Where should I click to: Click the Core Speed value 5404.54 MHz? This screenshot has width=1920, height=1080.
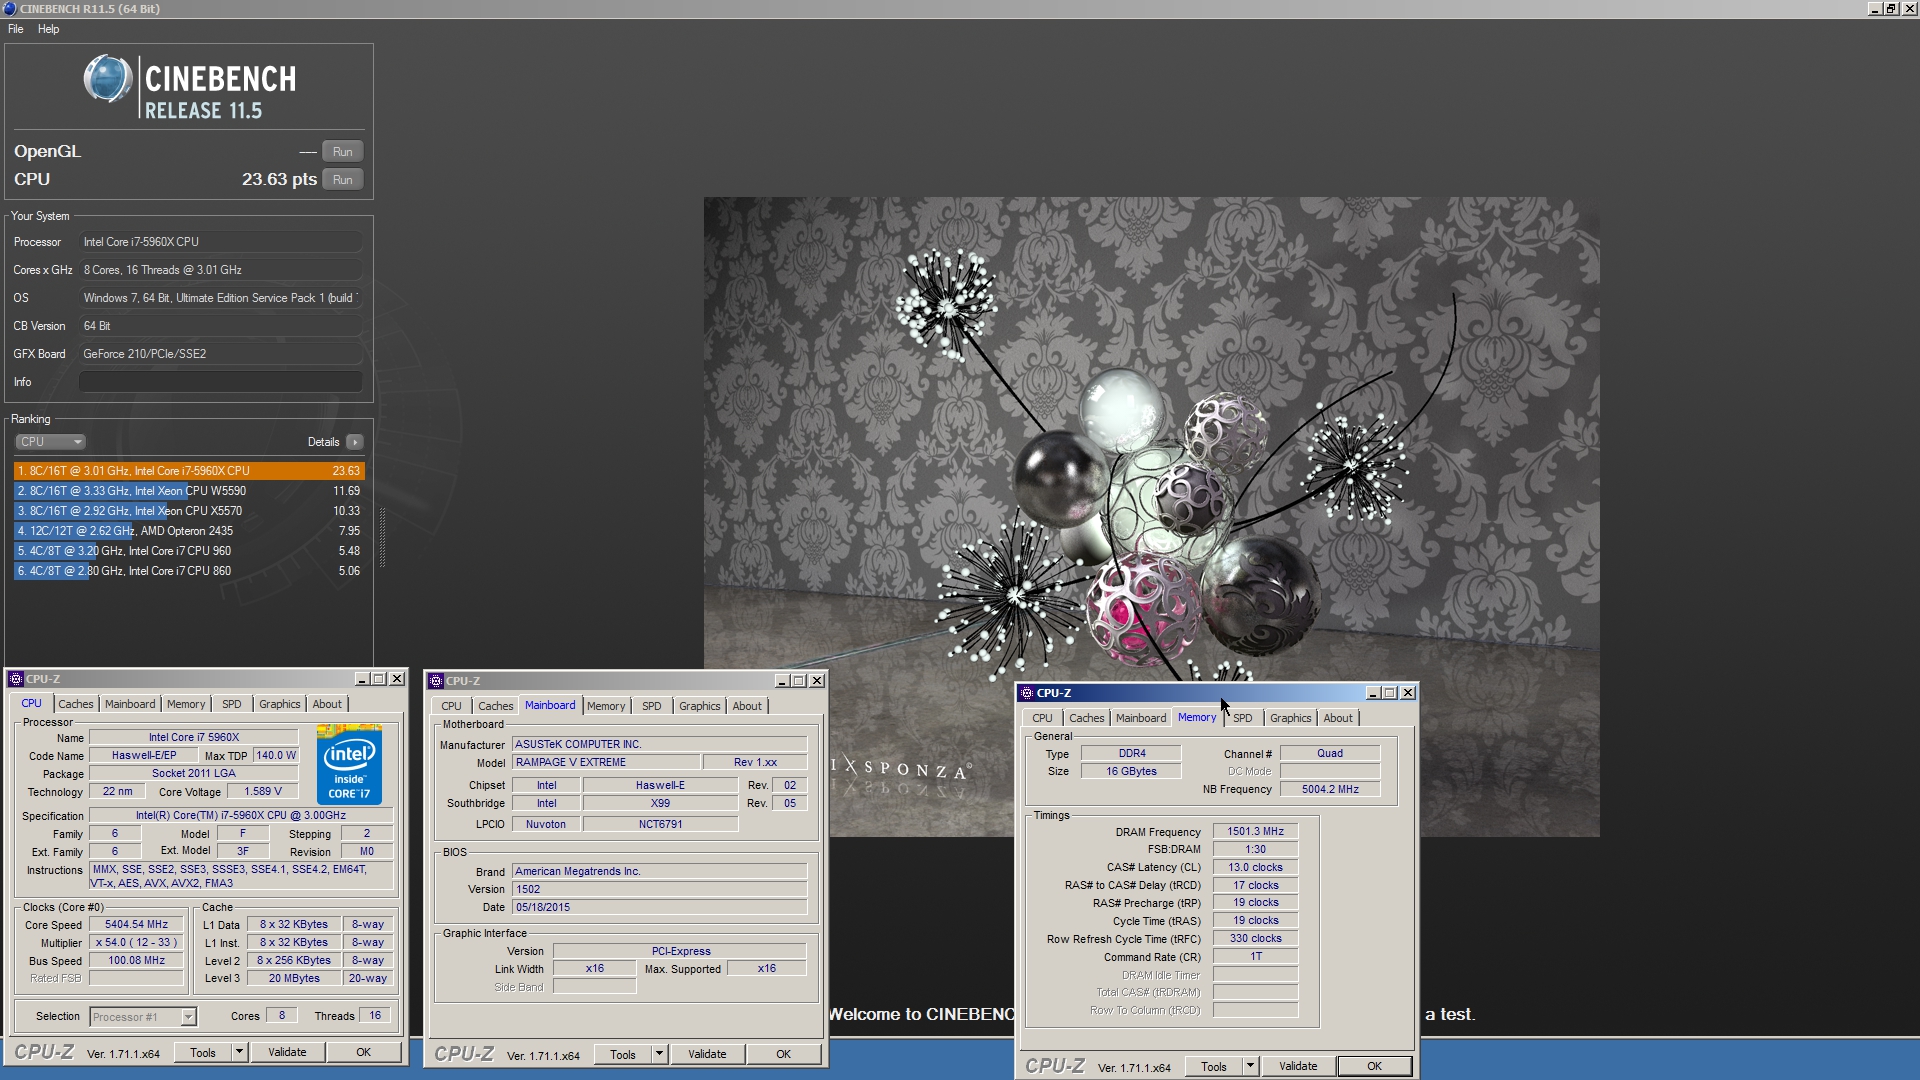[x=137, y=925]
